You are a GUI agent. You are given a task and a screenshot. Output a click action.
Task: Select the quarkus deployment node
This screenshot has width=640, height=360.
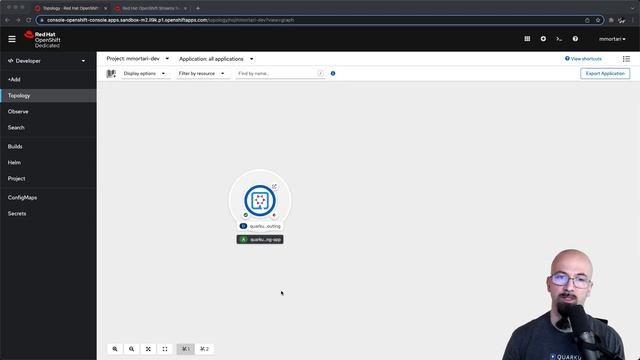[x=260, y=200]
